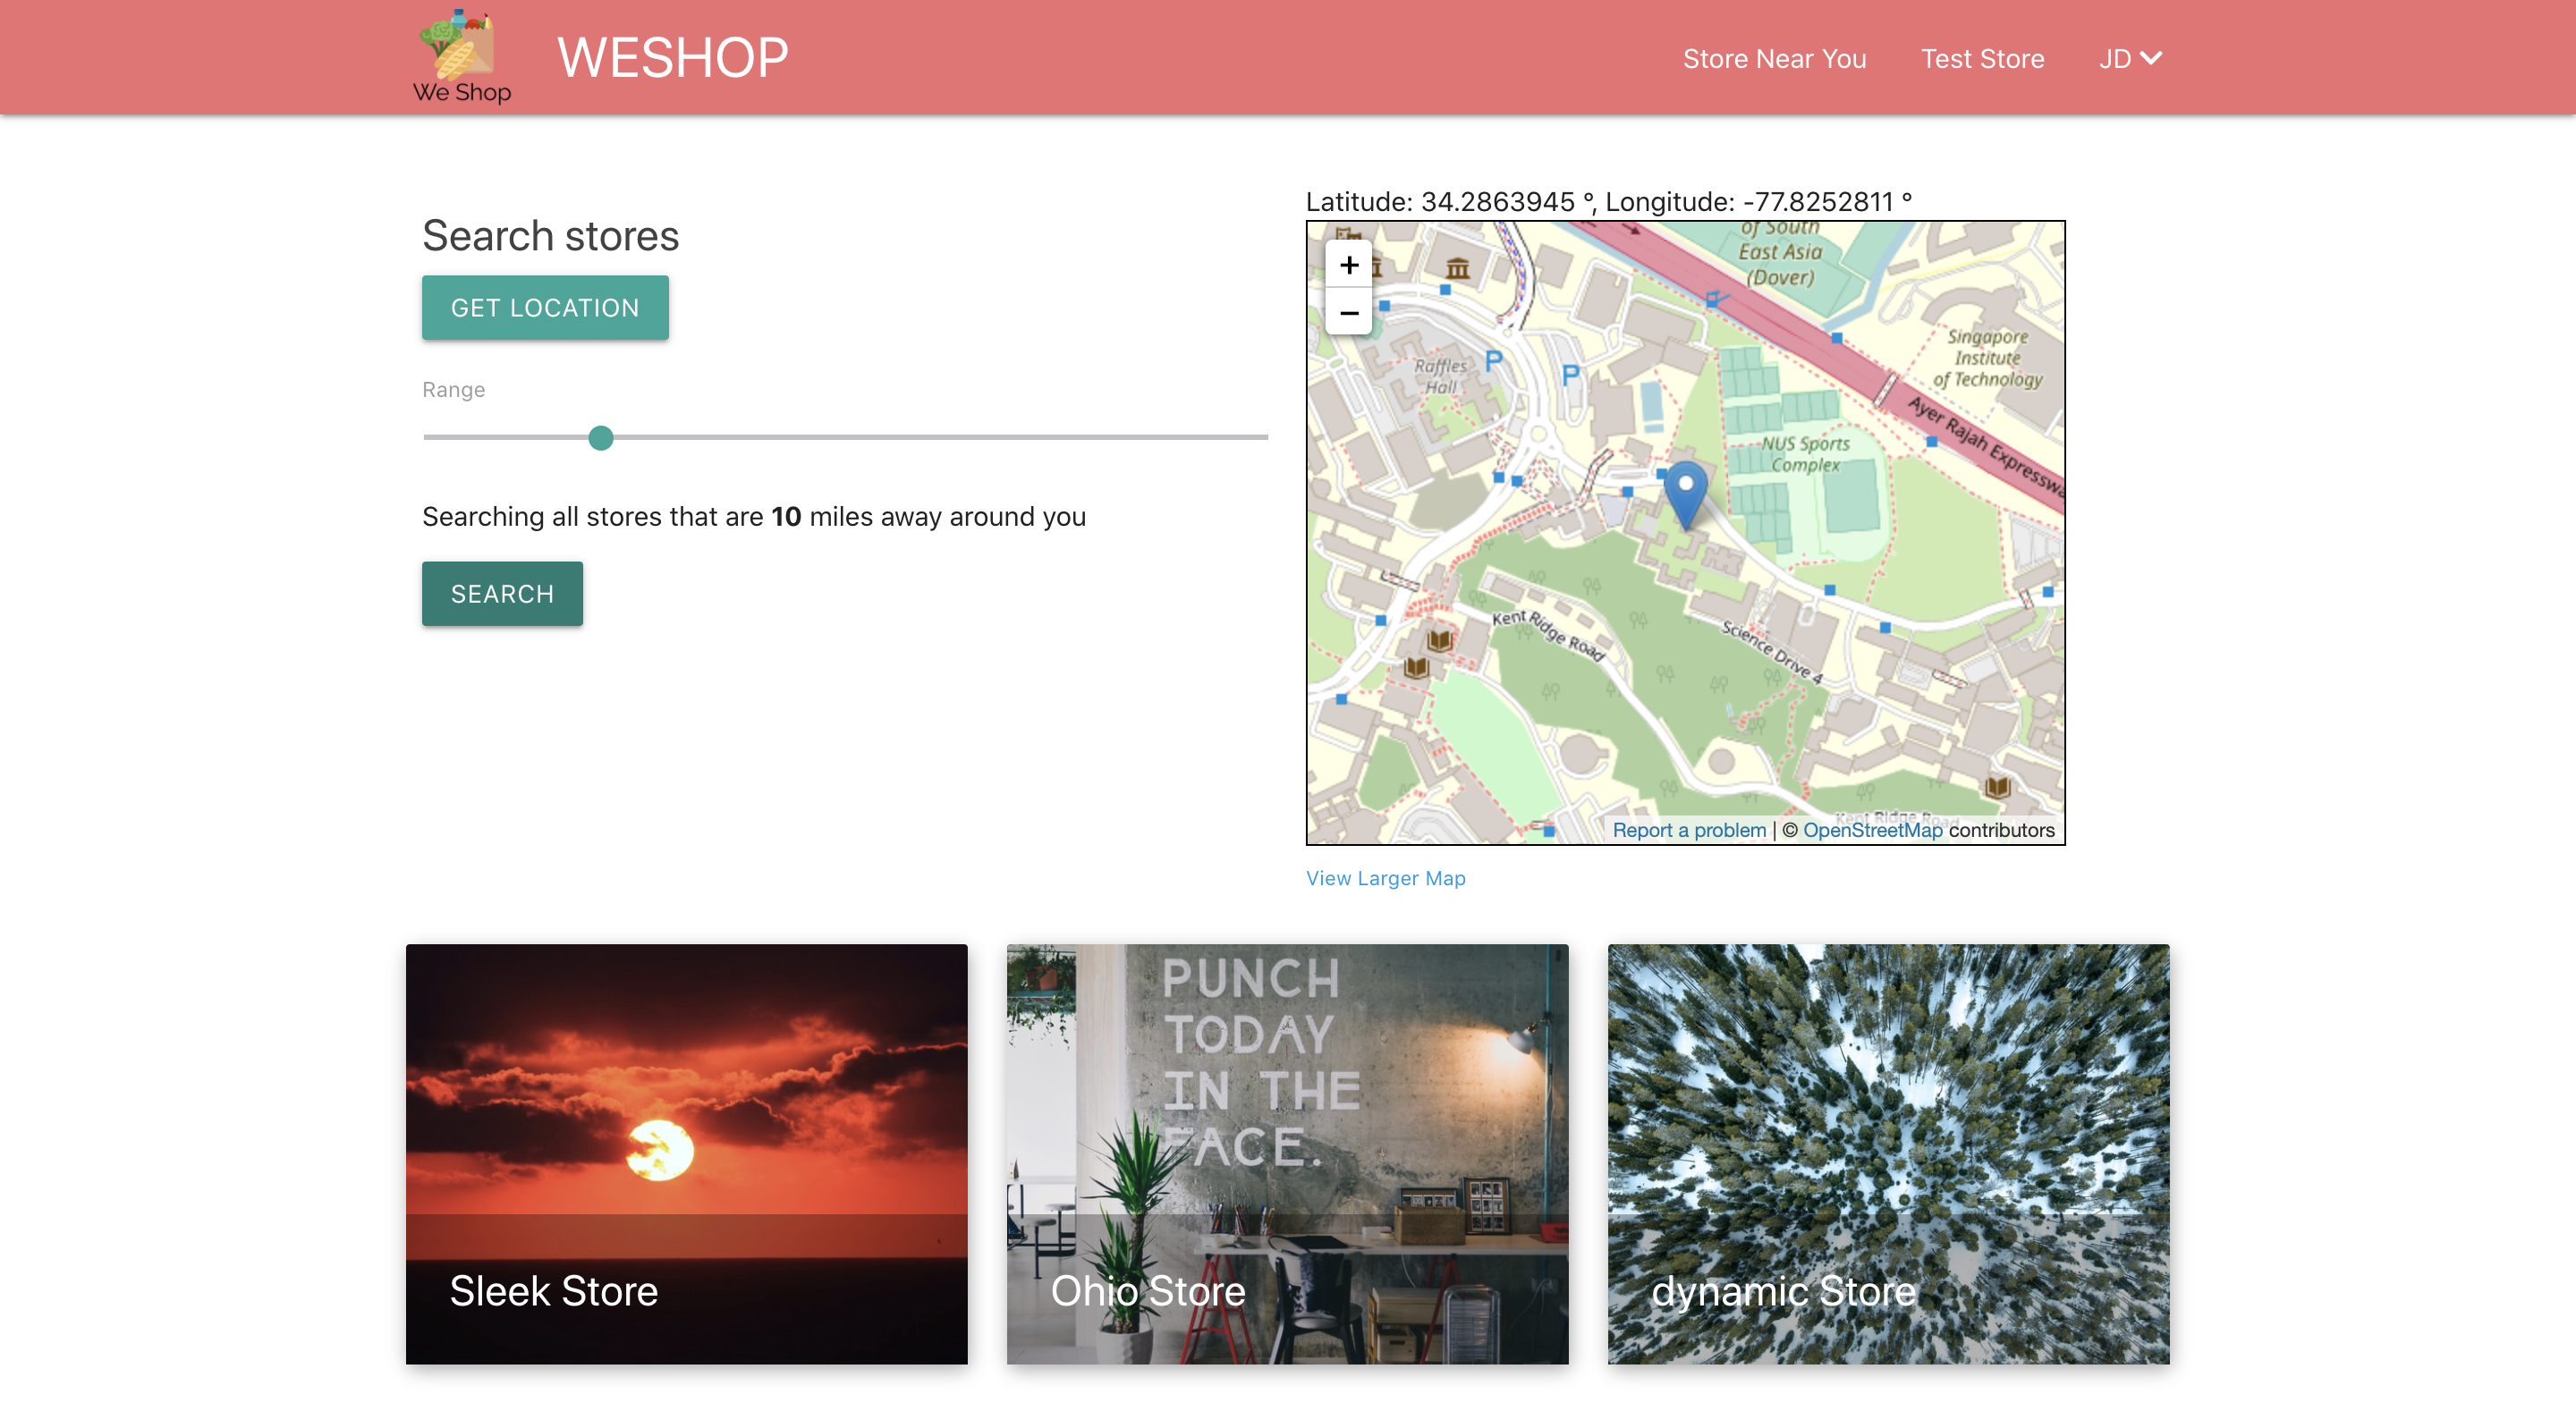The width and height of the screenshot is (2576, 1411).
Task: Click the museum icon on the map
Action: click(1457, 268)
